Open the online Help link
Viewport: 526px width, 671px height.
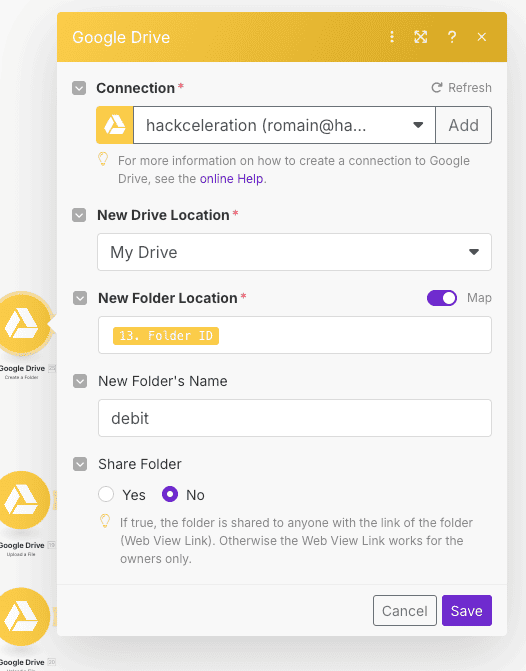pos(231,178)
